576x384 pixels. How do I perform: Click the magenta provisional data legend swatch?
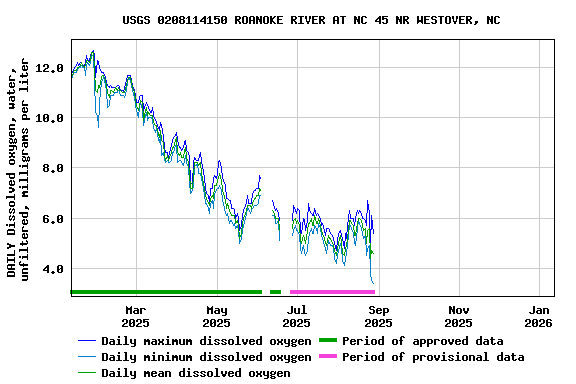coord(328,356)
